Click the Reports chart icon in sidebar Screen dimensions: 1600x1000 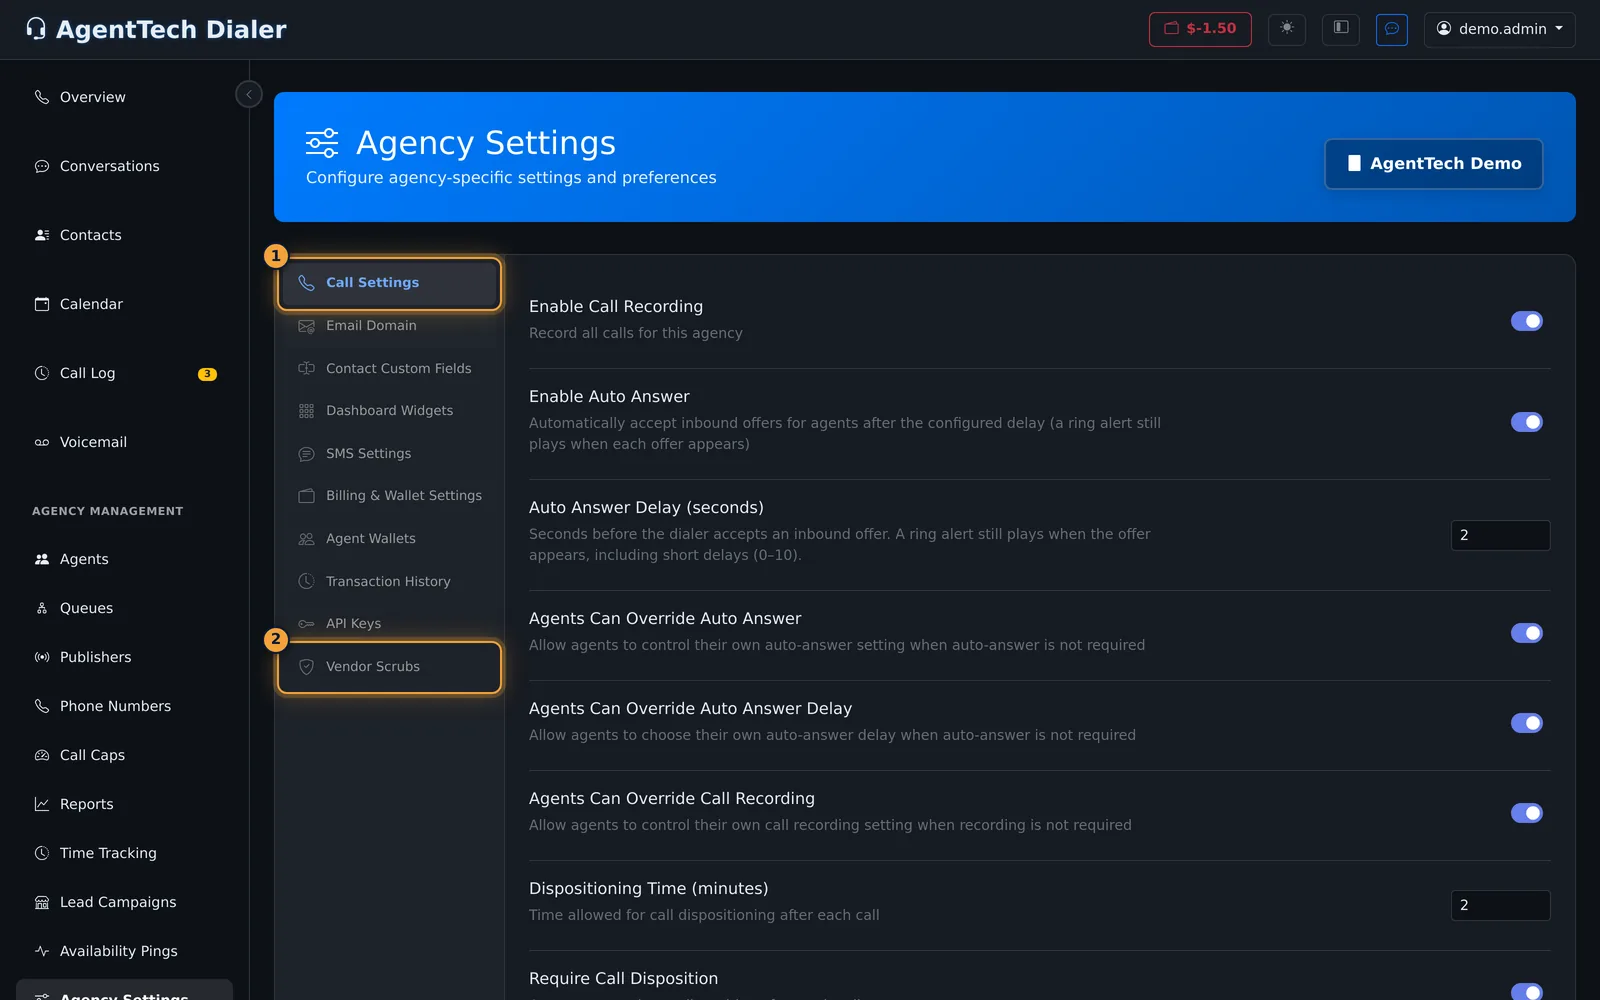42,804
